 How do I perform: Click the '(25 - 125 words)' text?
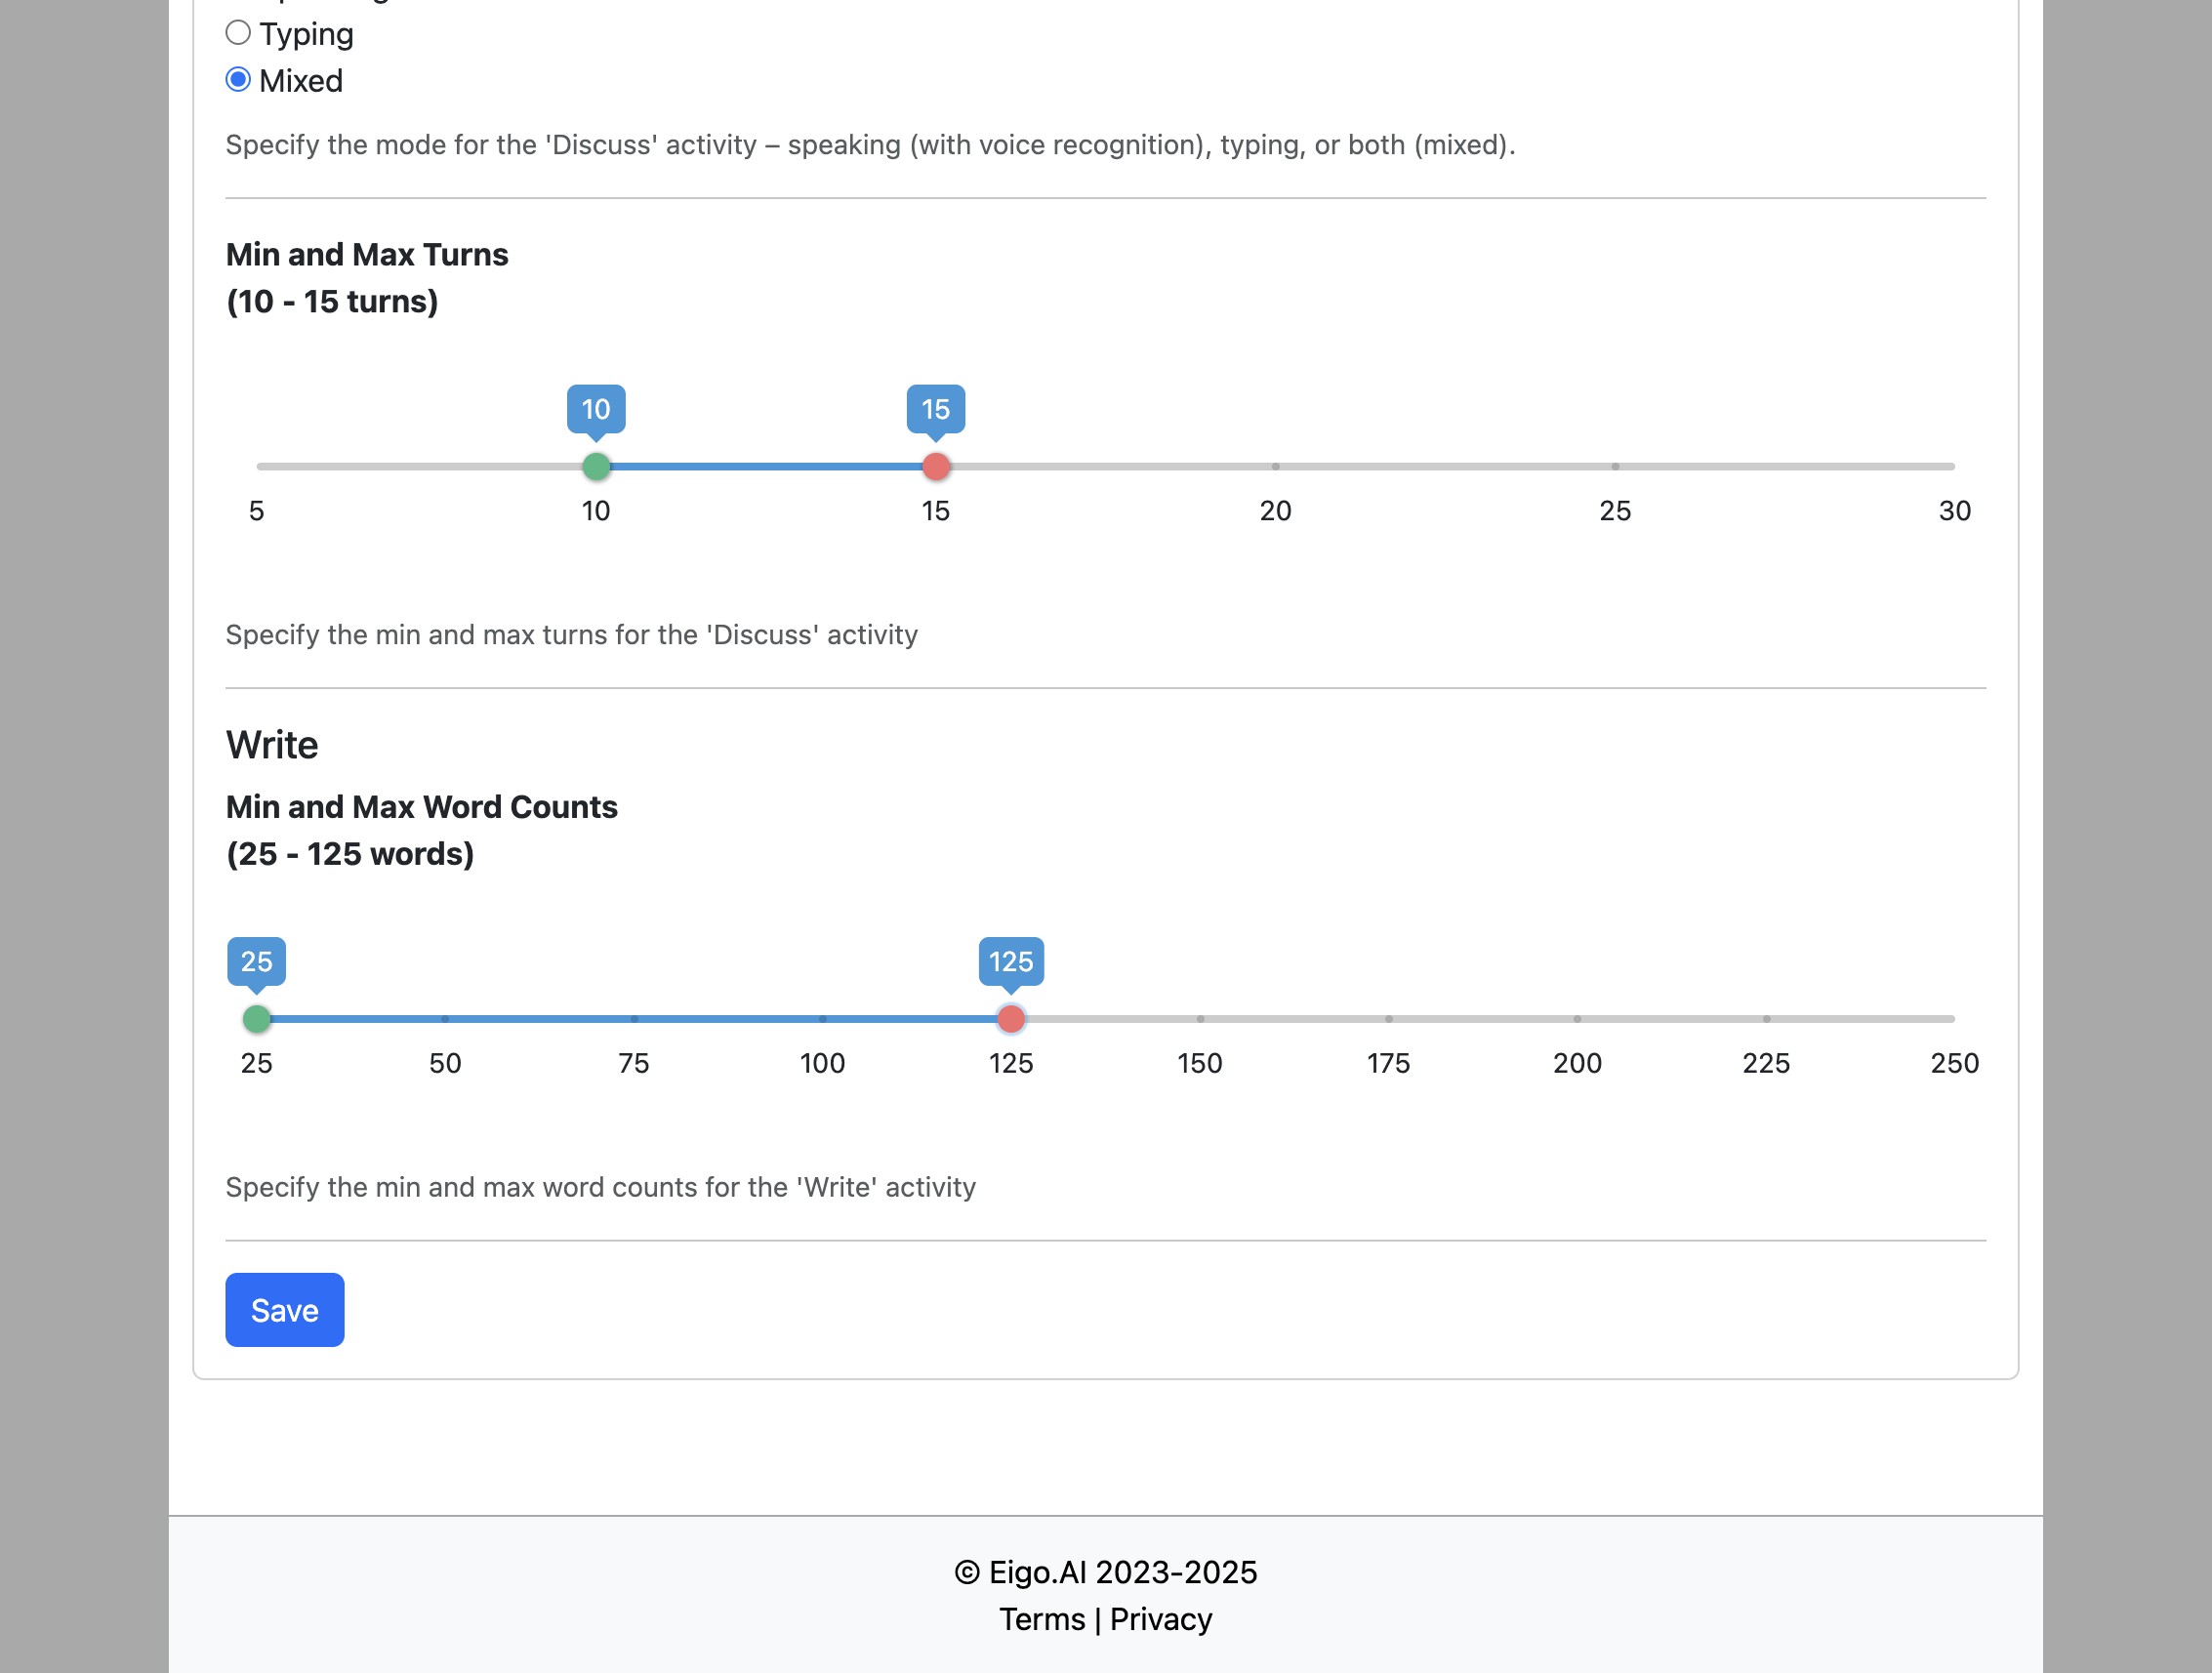pos(350,854)
